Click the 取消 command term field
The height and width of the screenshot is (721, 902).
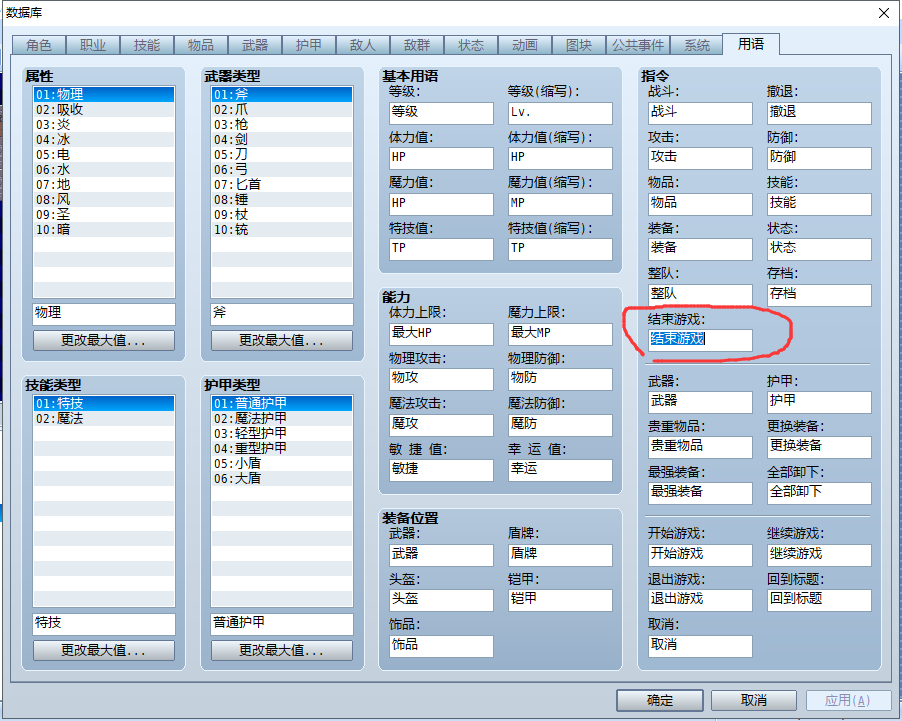pyautogui.click(x=700, y=646)
